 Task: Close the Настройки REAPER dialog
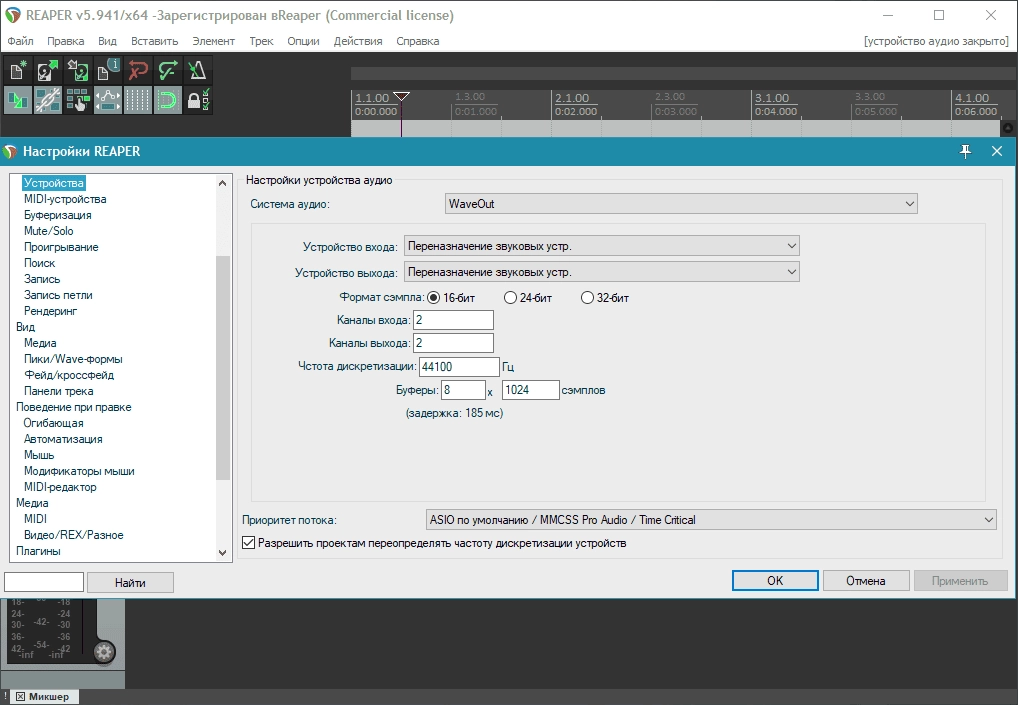pos(997,151)
